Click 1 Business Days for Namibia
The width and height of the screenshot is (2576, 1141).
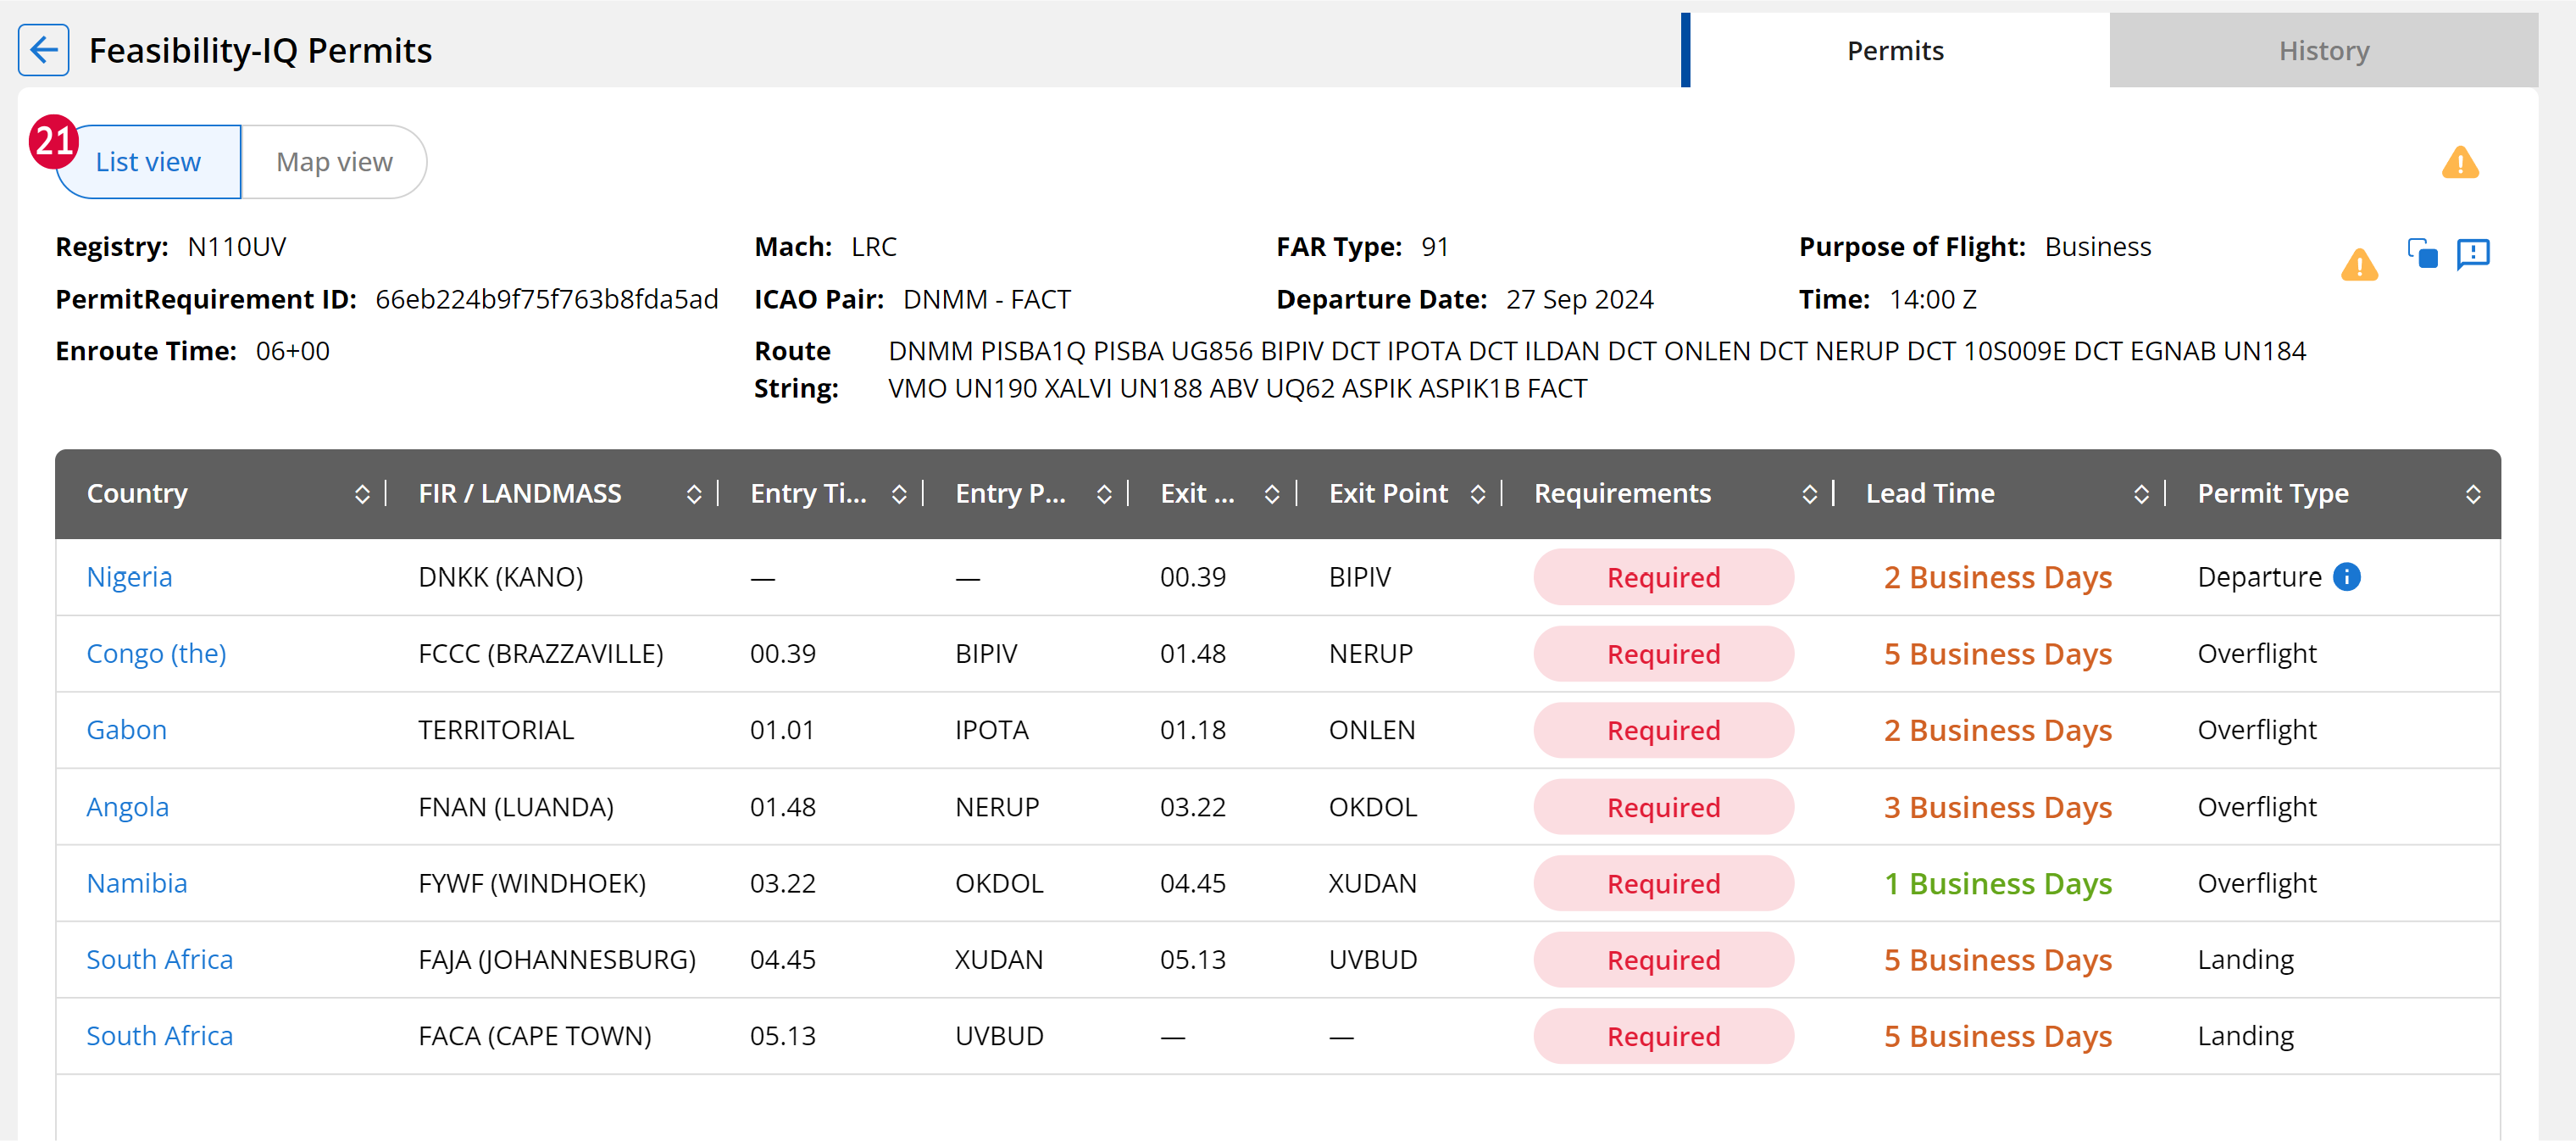click(1997, 883)
